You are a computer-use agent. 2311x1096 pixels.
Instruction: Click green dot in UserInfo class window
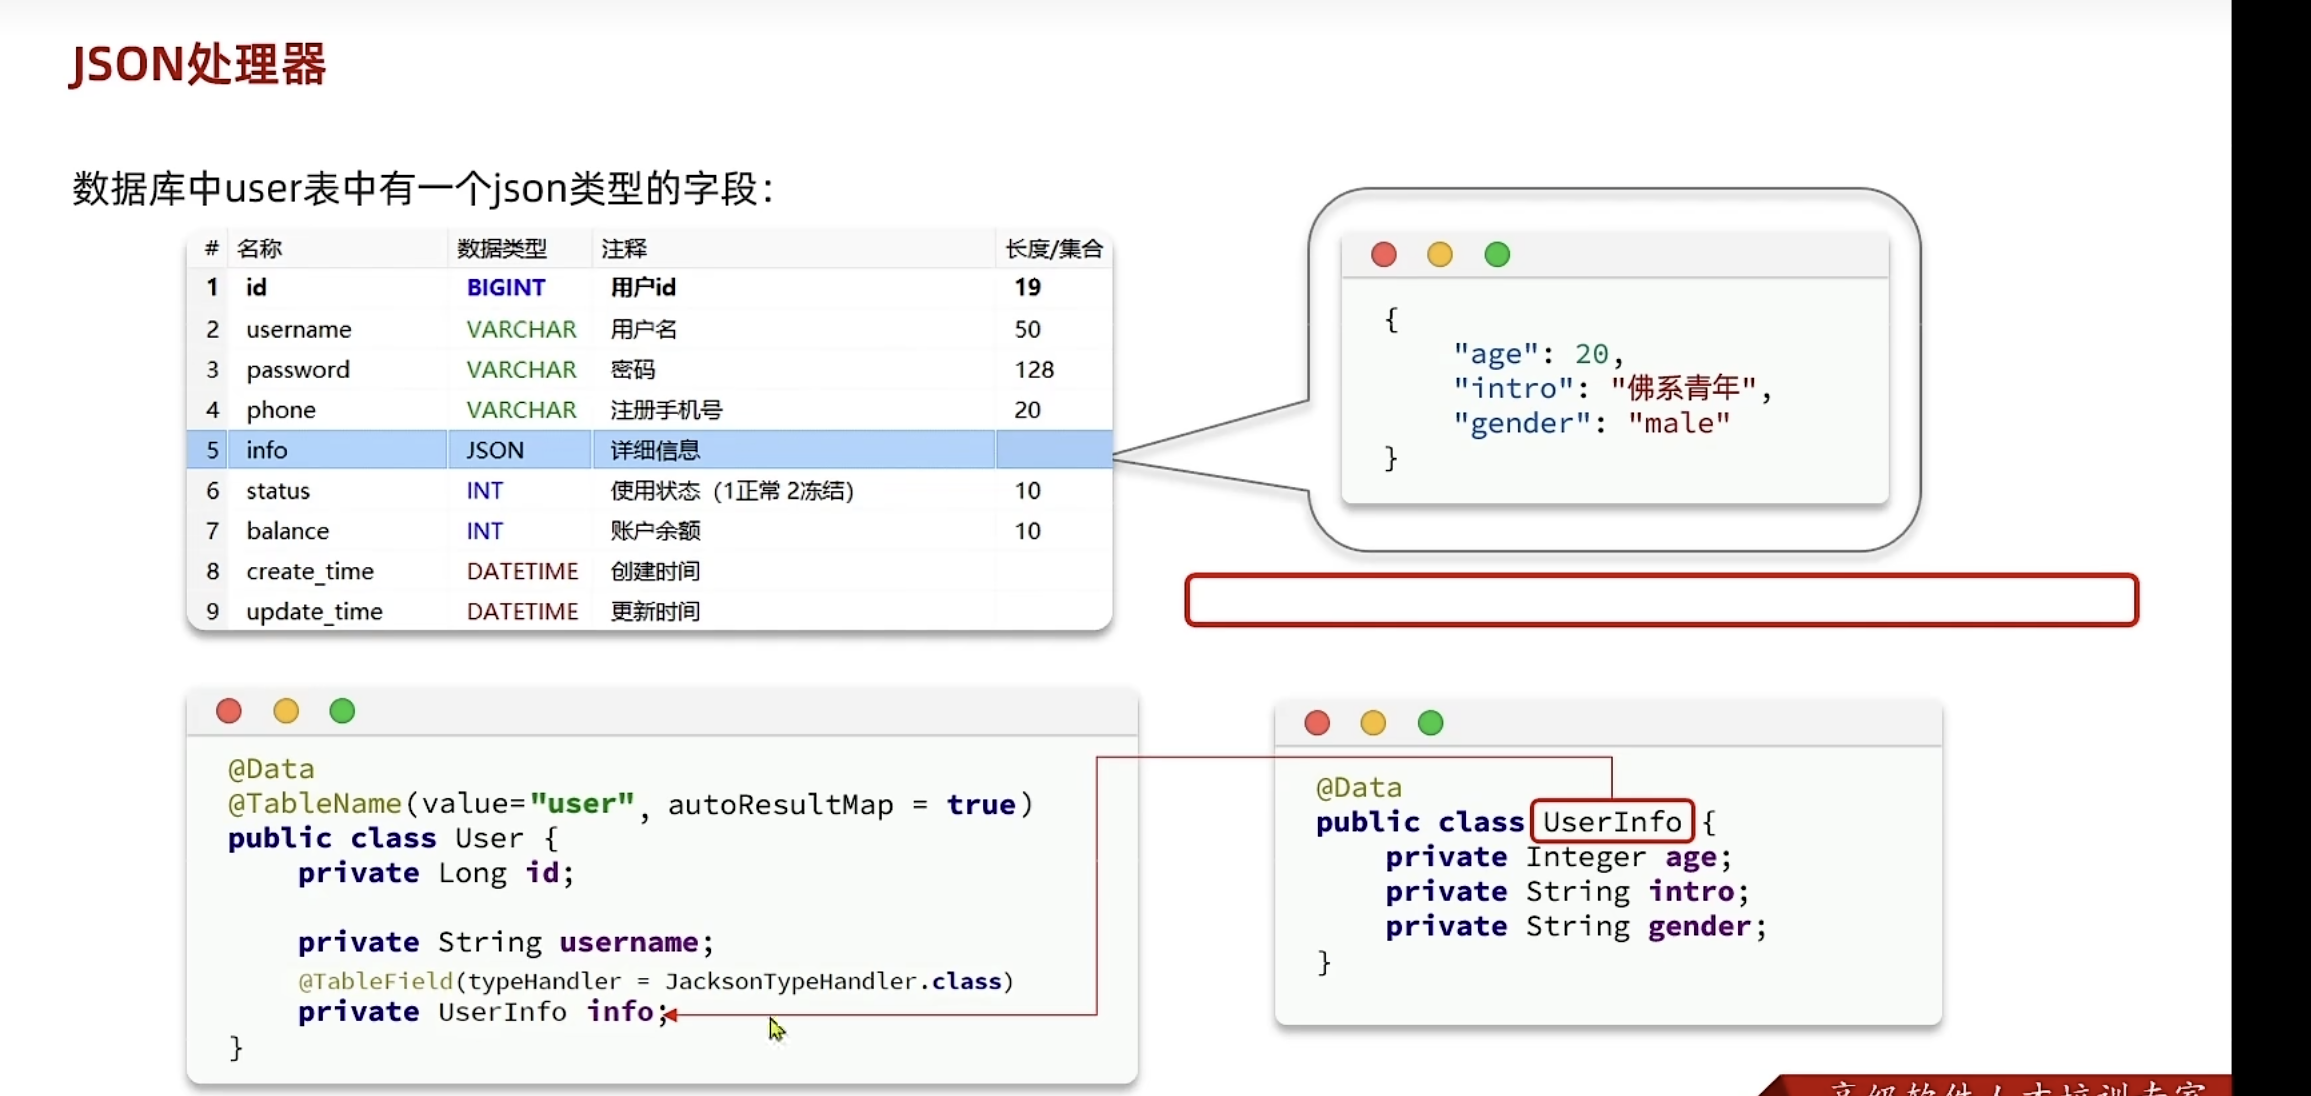[1430, 723]
